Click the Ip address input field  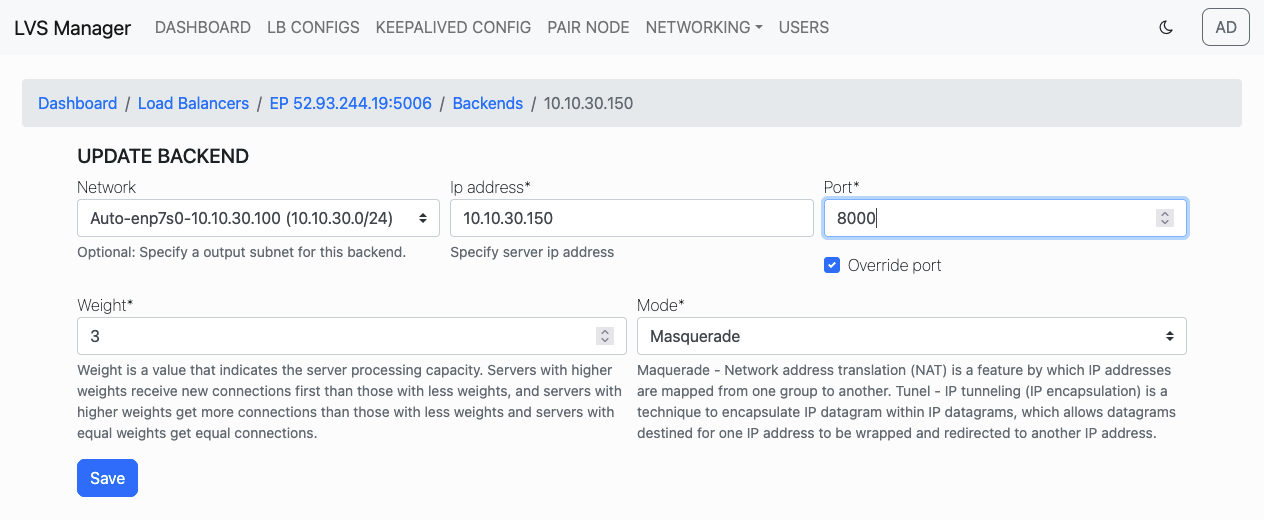(x=632, y=218)
